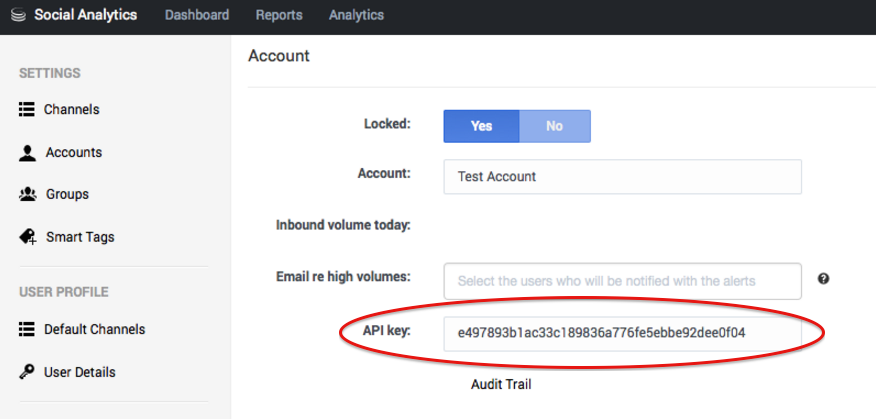Open Smart Tags settings page
The width and height of the screenshot is (876, 419).
(80, 237)
